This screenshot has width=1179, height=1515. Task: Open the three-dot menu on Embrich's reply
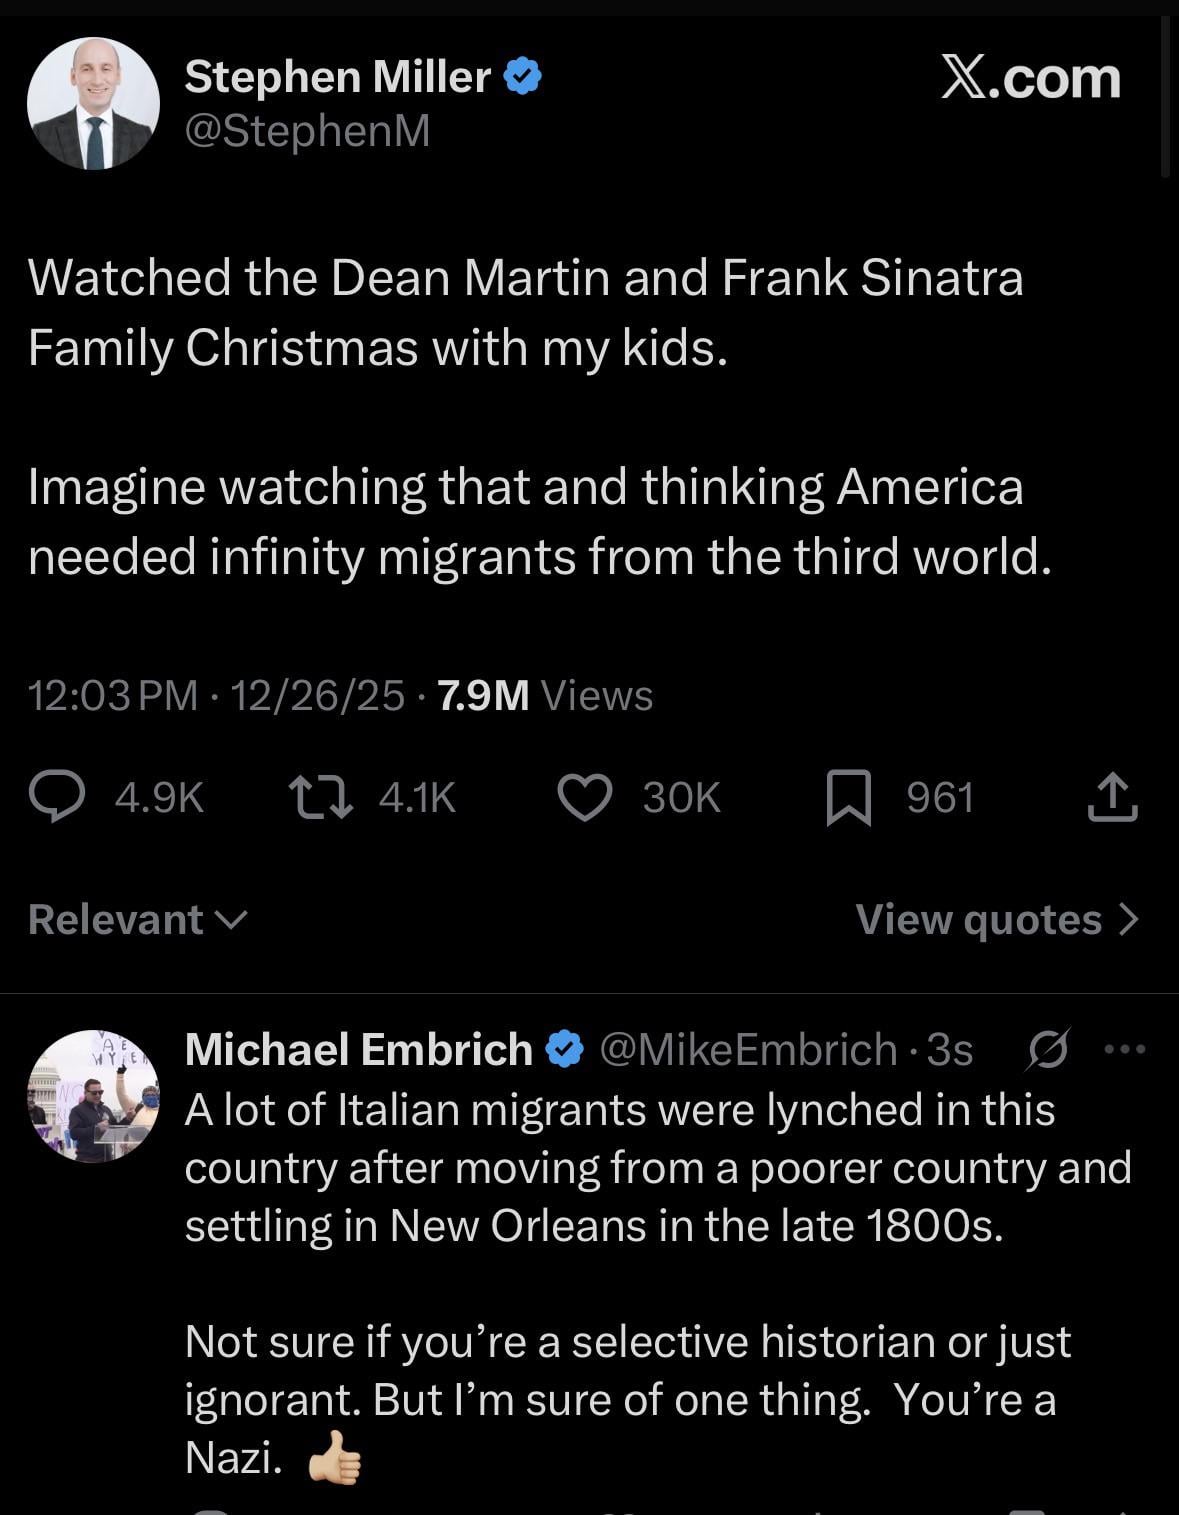(1125, 1049)
